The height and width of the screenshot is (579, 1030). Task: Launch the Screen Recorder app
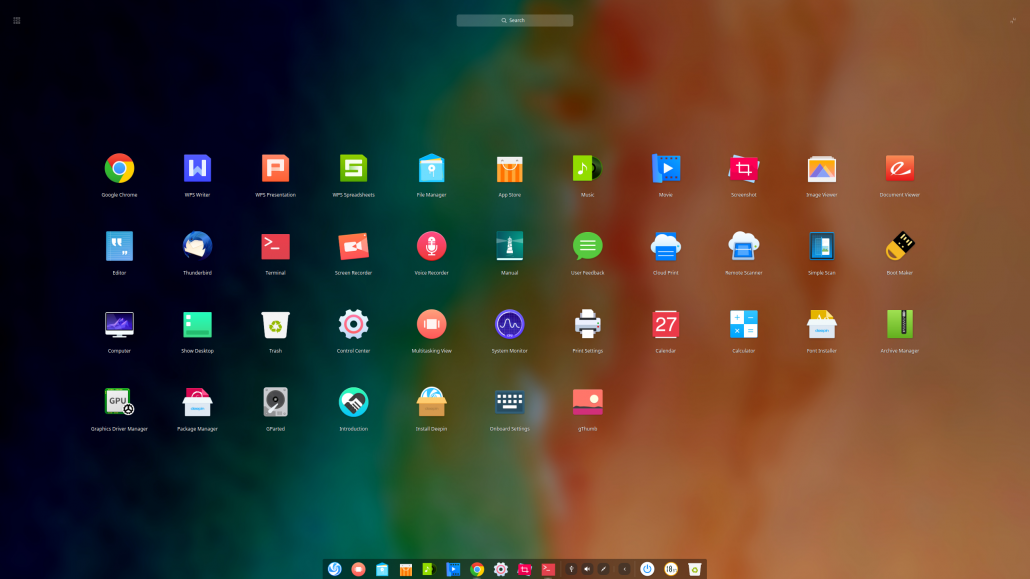coord(353,246)
